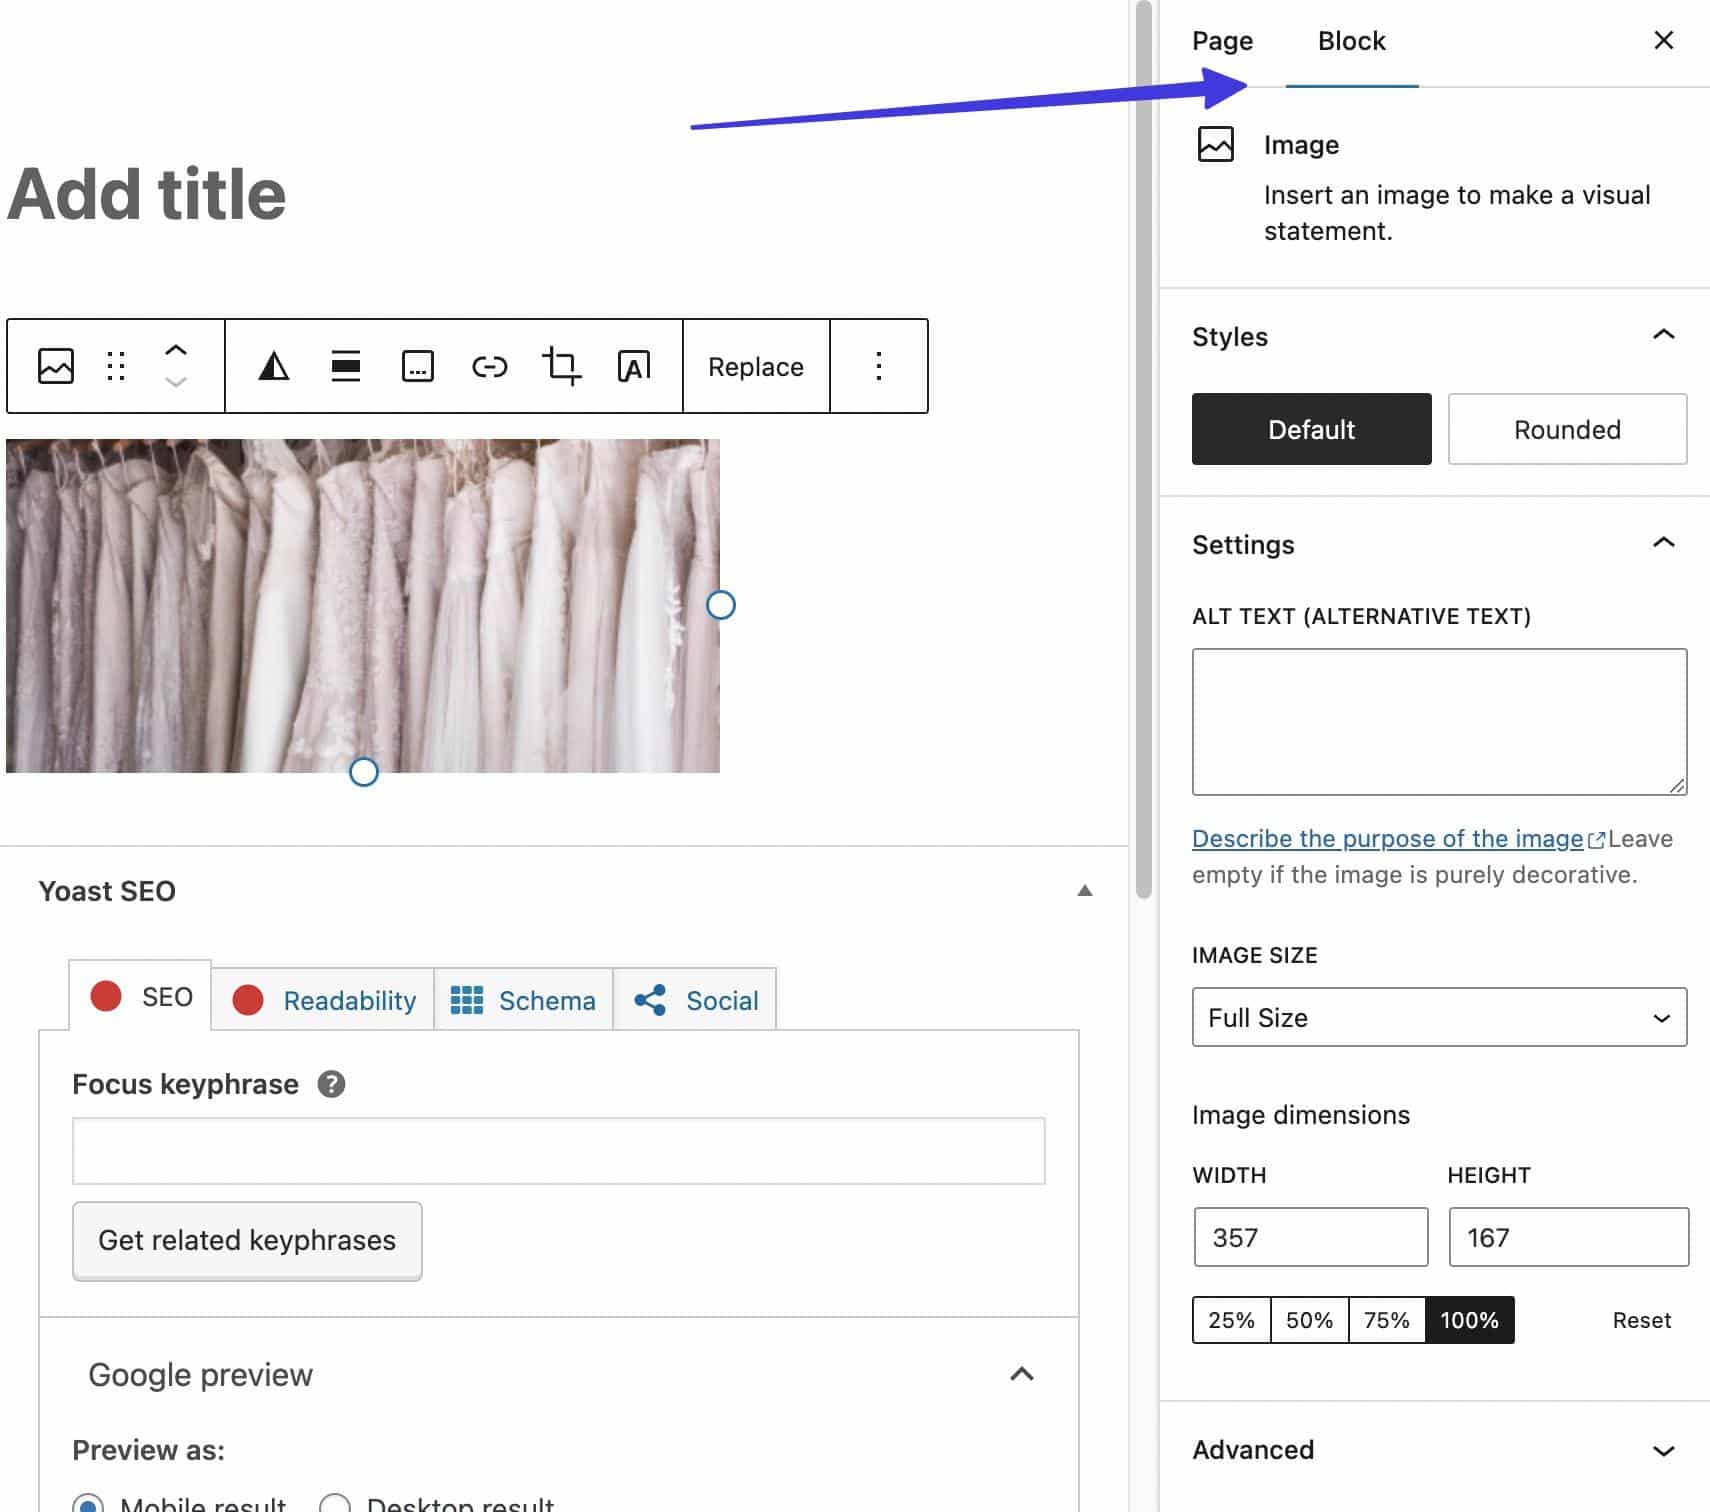Viewport: 1710px width, 1512px height.
Task: Click the Get related keyphrases button
Action: tap(246, 1240)
